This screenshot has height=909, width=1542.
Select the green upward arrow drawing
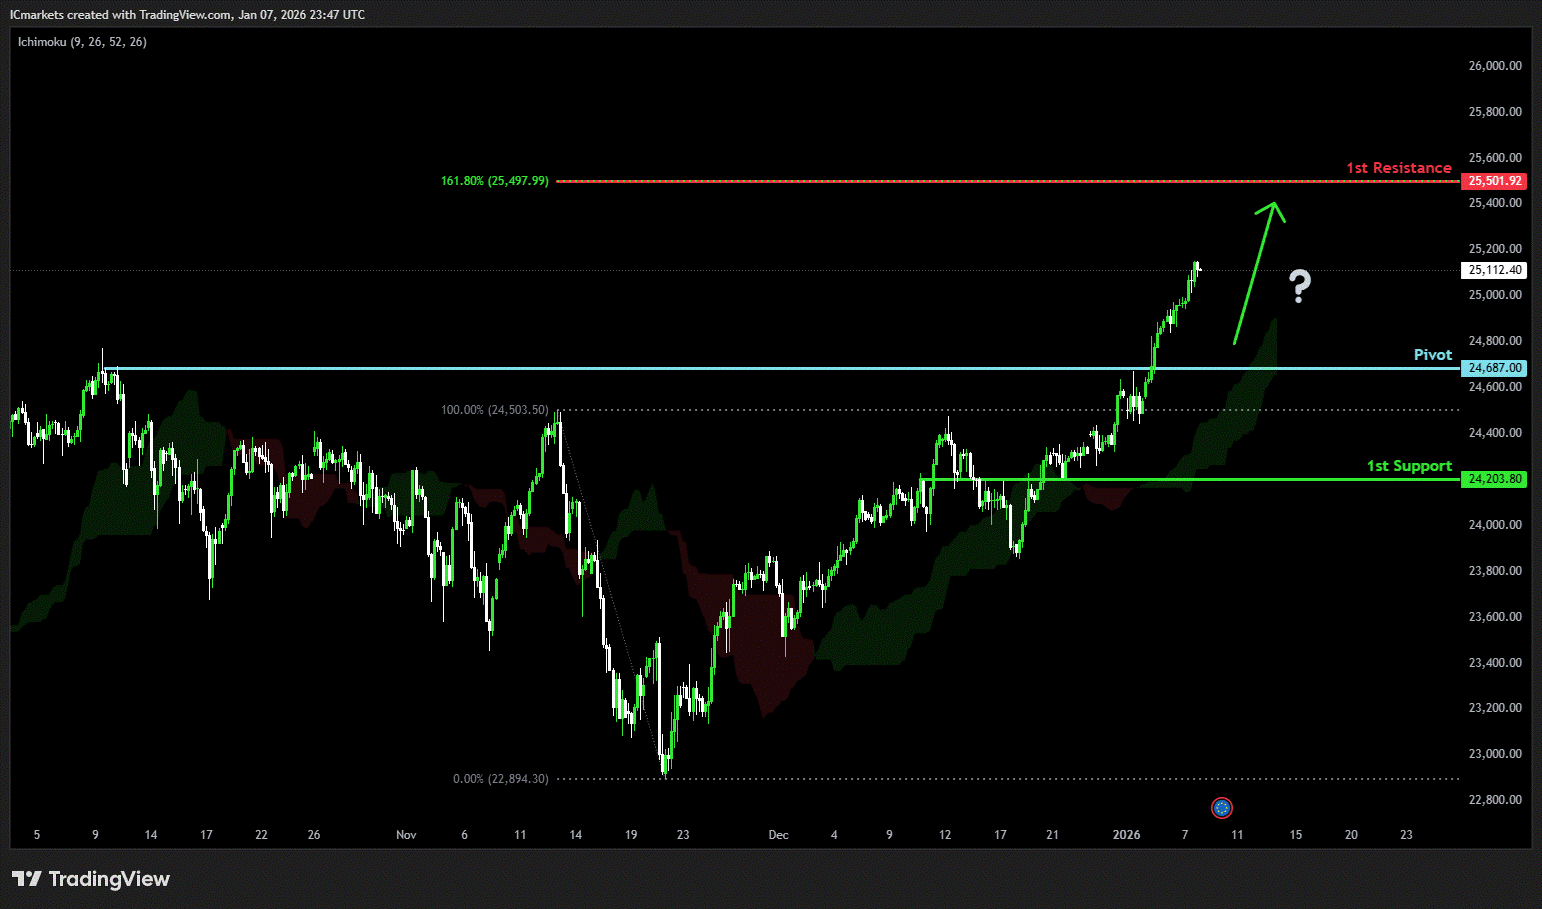coord(1256,272)
